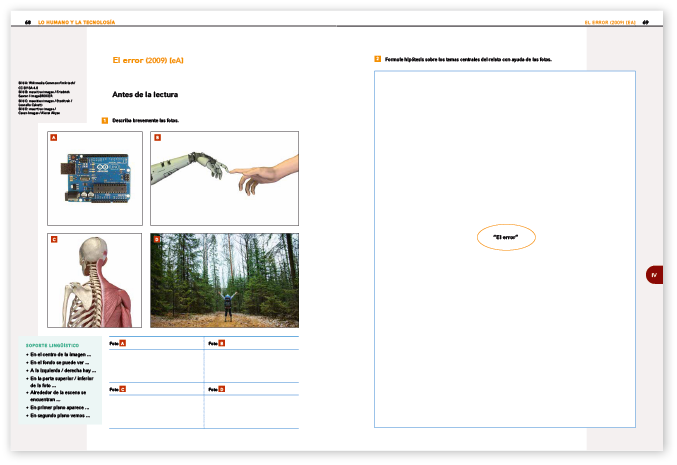Click the dark red IV chapter tab
Viewport: 677px width, 465px height.
click(x=654, y=275)
